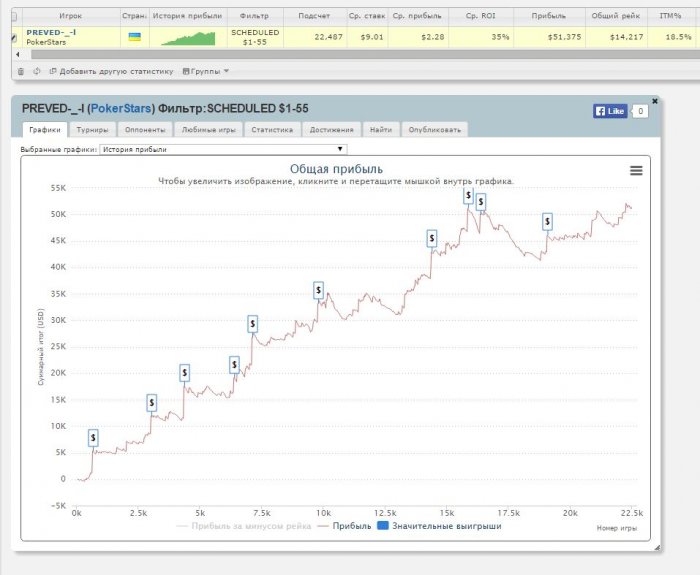Open the 'Статистика' tab
Screen dimensions: 700x575
[x=271, y=129]
